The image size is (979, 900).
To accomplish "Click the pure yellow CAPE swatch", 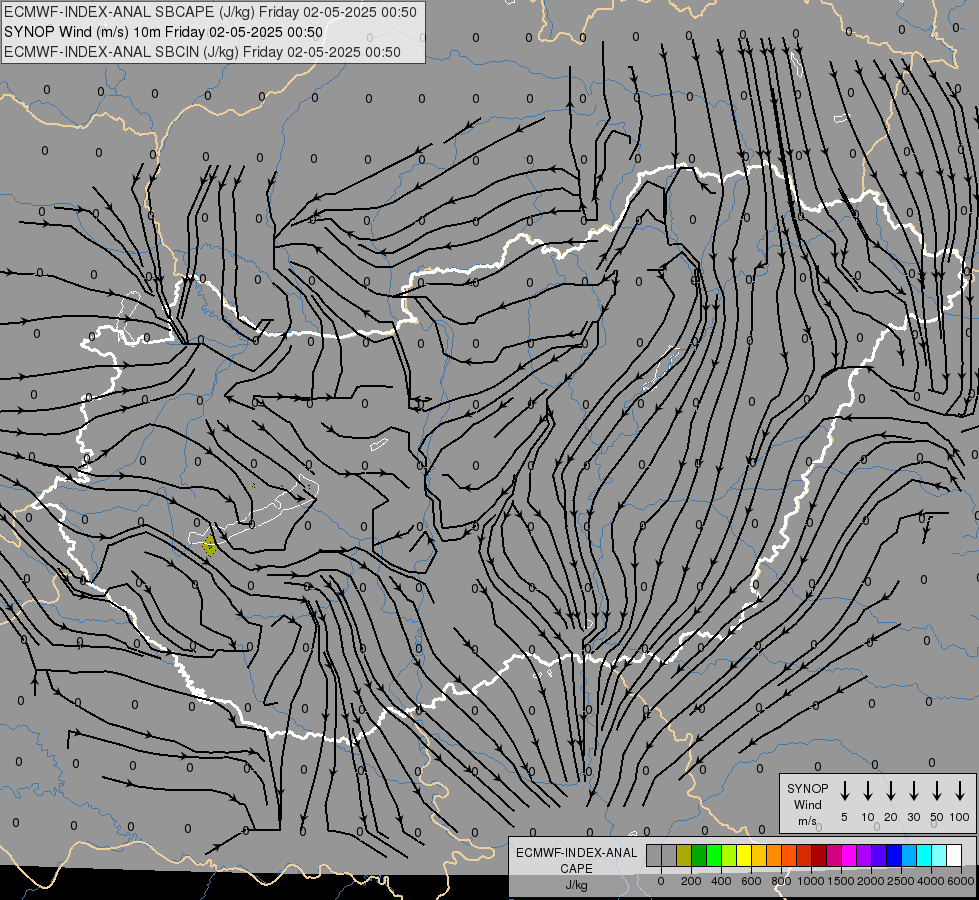I will [x=744, y=855].
